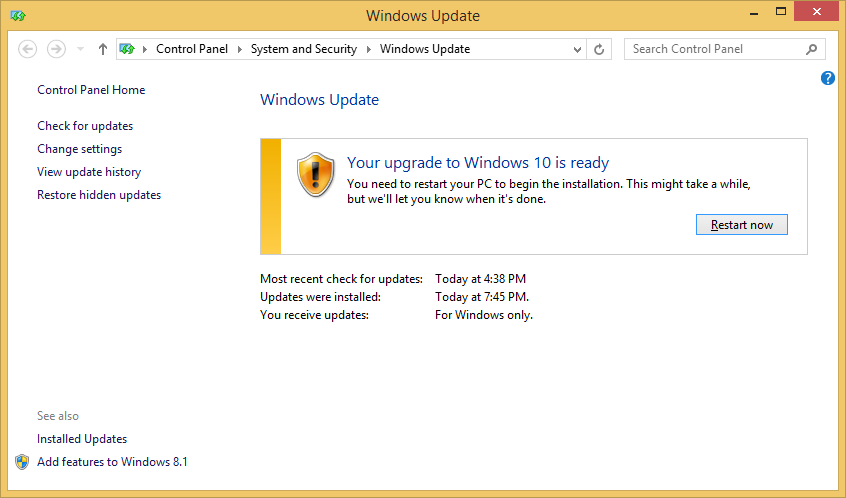Click the 'For Windows only.' text

[484, 315]
